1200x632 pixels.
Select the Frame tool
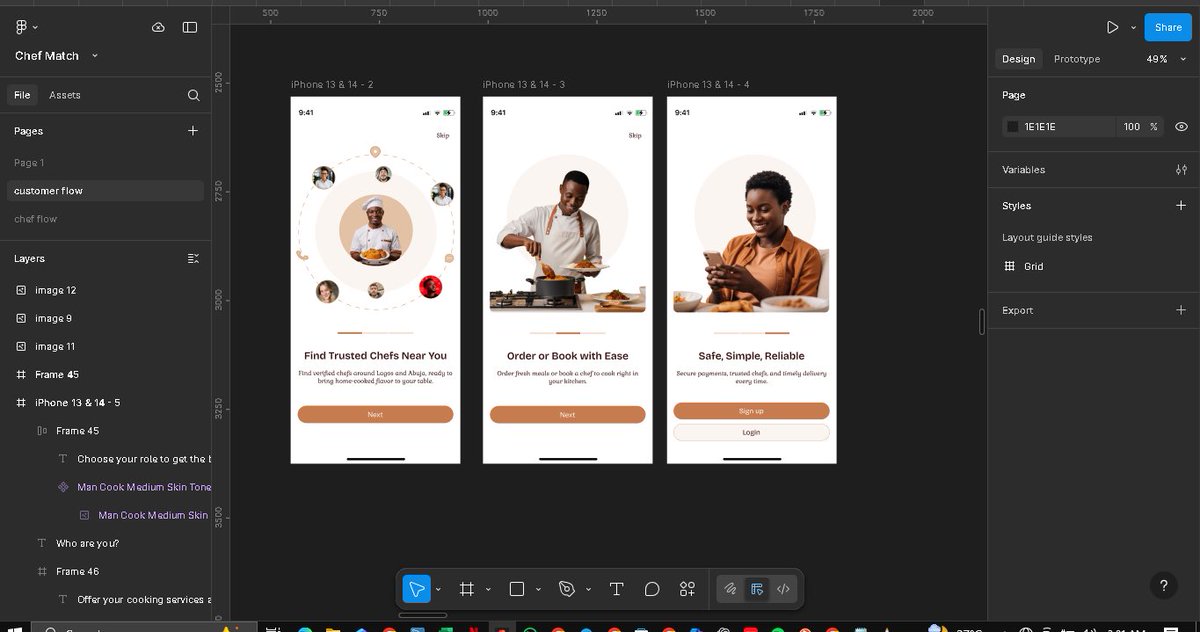pos(466,589)
